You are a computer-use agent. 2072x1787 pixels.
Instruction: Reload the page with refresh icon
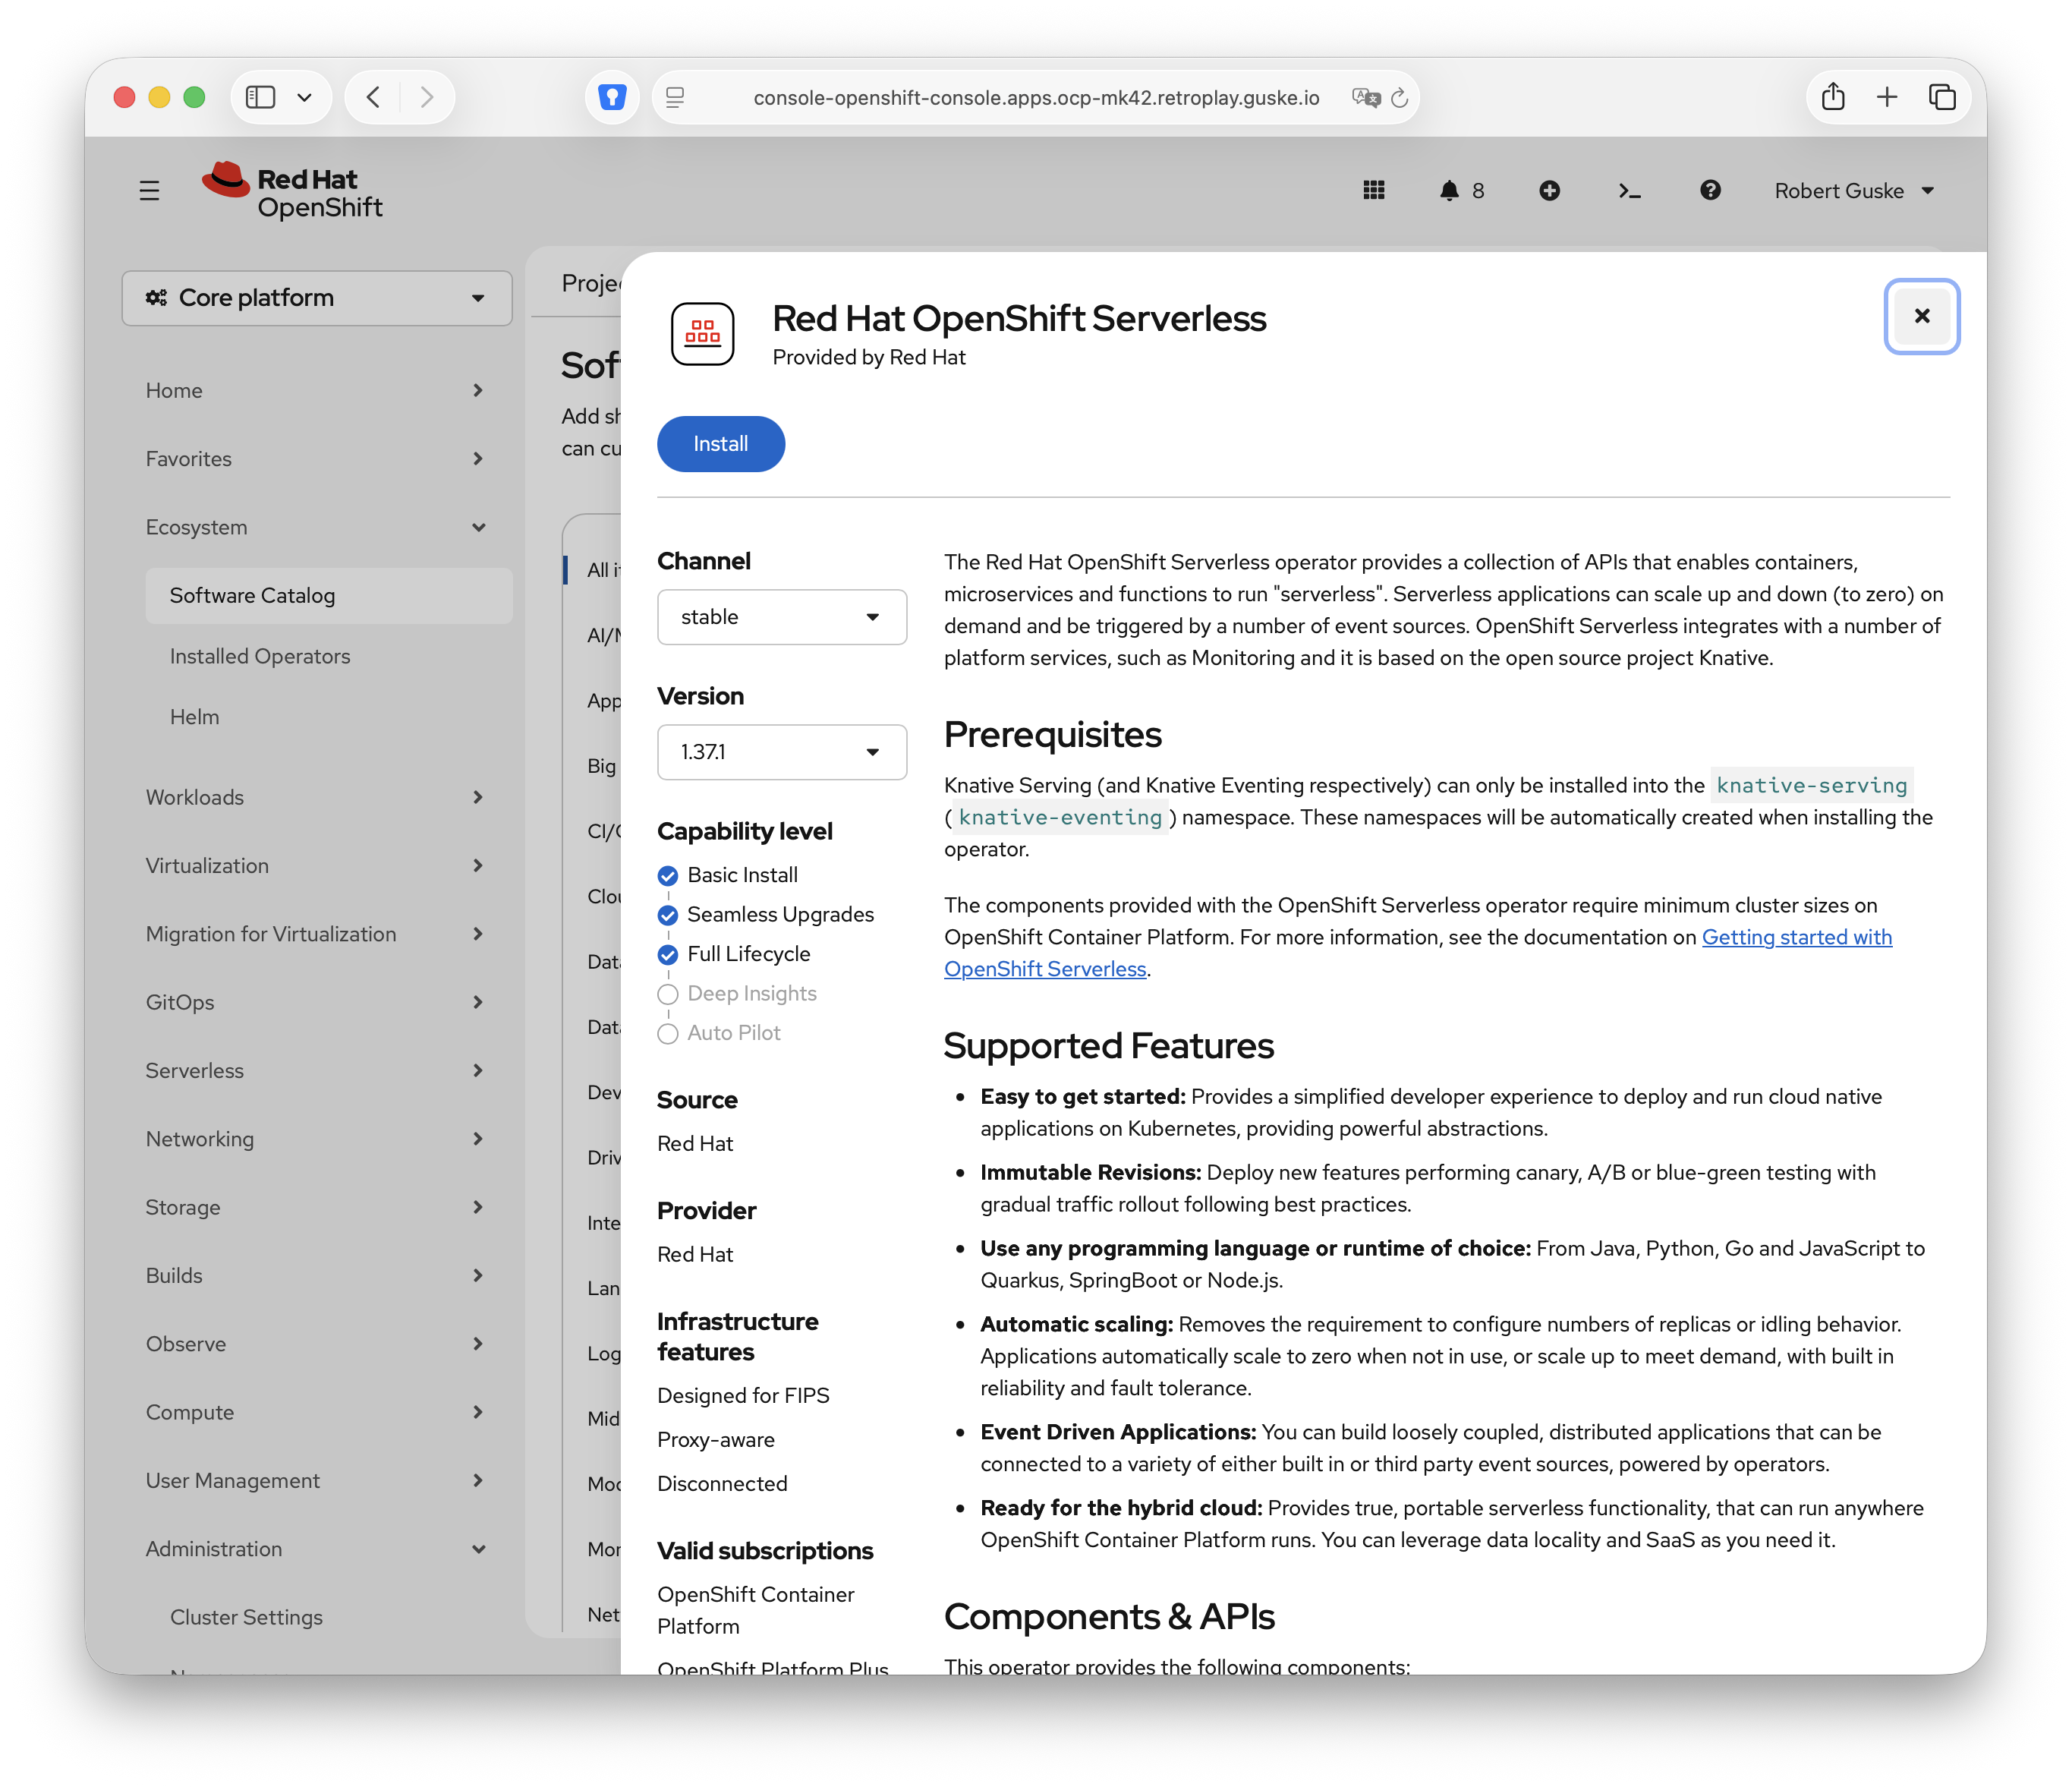point(1399,97)
